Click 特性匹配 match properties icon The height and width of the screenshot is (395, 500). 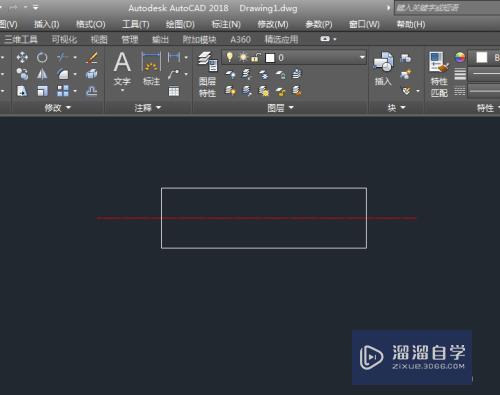pyautogui.click(x=439, y=75)
